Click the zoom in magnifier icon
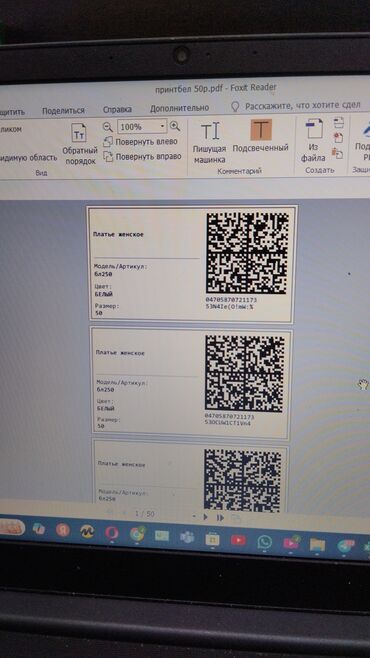The width and height of the screenshot is (370, 658). (x=175, y=126)
